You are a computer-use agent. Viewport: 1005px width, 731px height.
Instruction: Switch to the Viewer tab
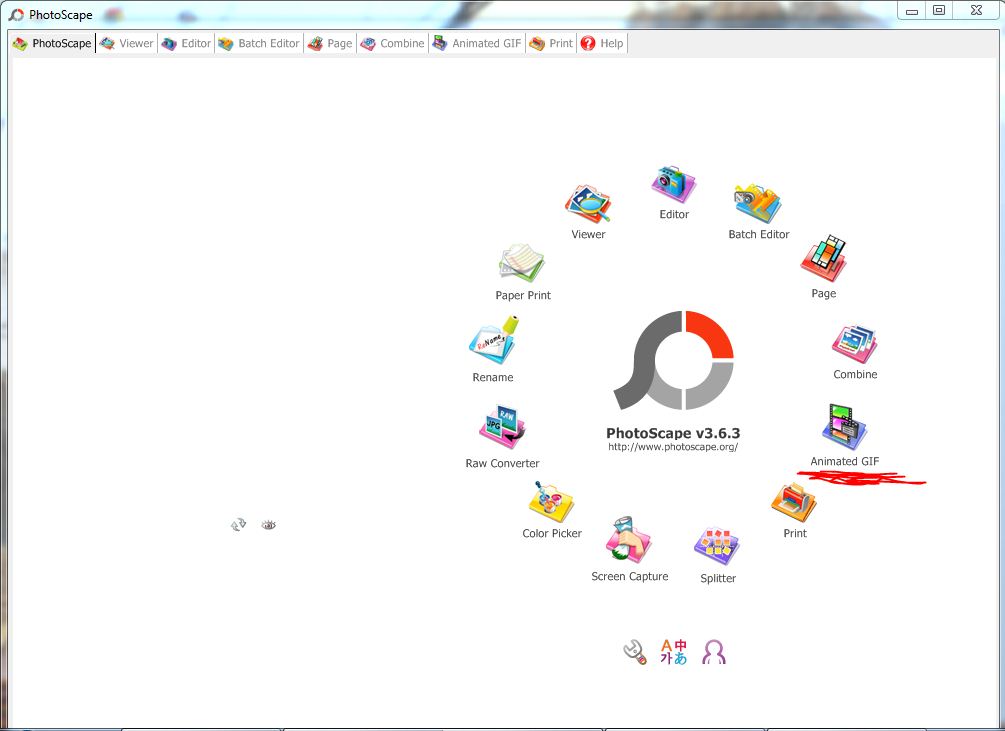(127, 44)
